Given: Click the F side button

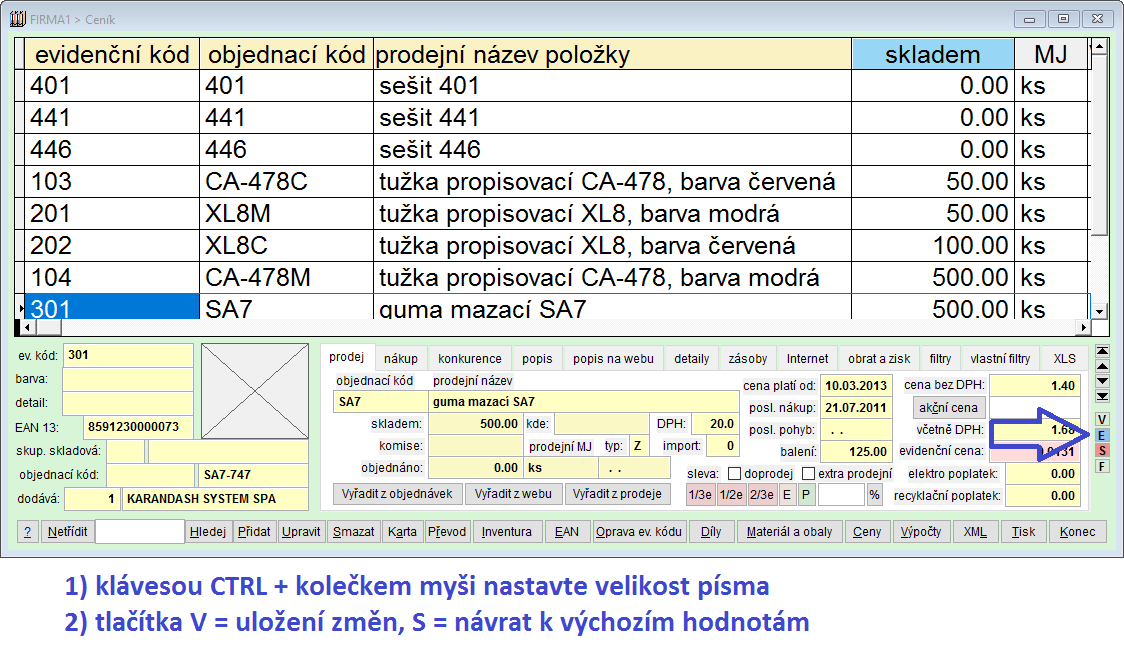Looking at the screenshot, I should [1102, 466].
